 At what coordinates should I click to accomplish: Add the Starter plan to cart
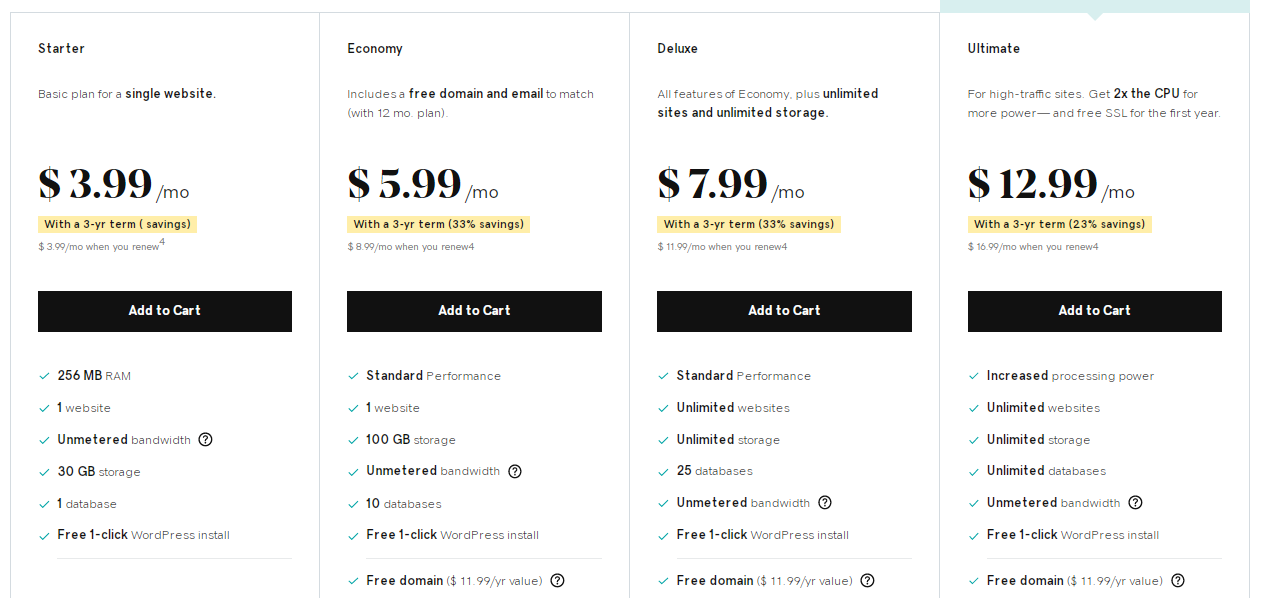(x=164, y=311)
